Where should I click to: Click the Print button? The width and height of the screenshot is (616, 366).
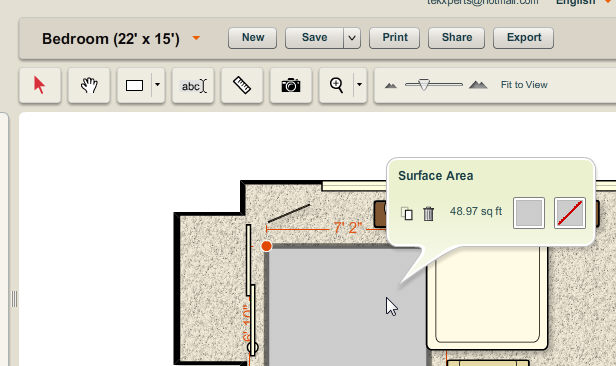tap(394, 38)
